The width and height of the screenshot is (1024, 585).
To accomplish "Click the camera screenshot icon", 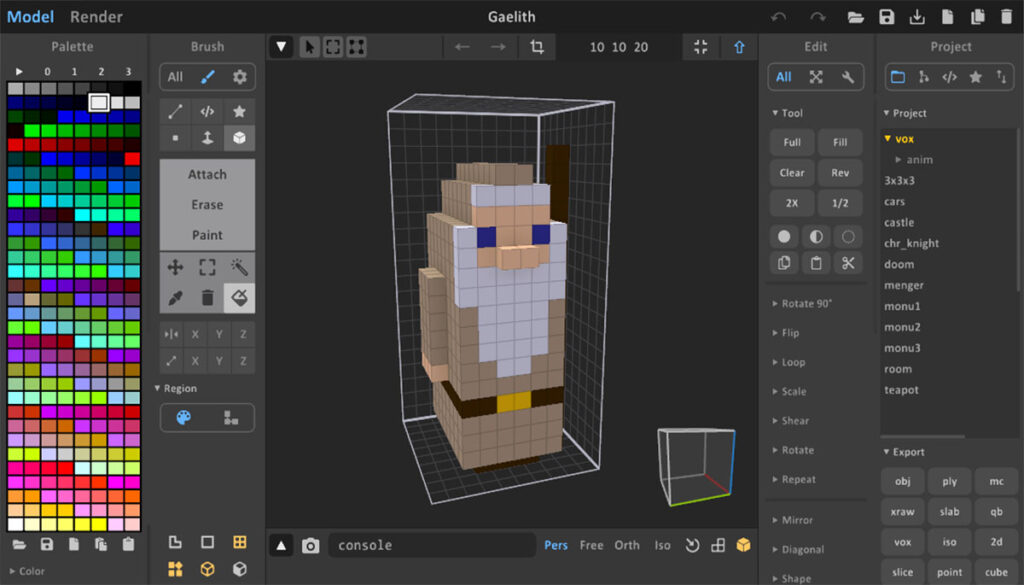I will (310, 545).
